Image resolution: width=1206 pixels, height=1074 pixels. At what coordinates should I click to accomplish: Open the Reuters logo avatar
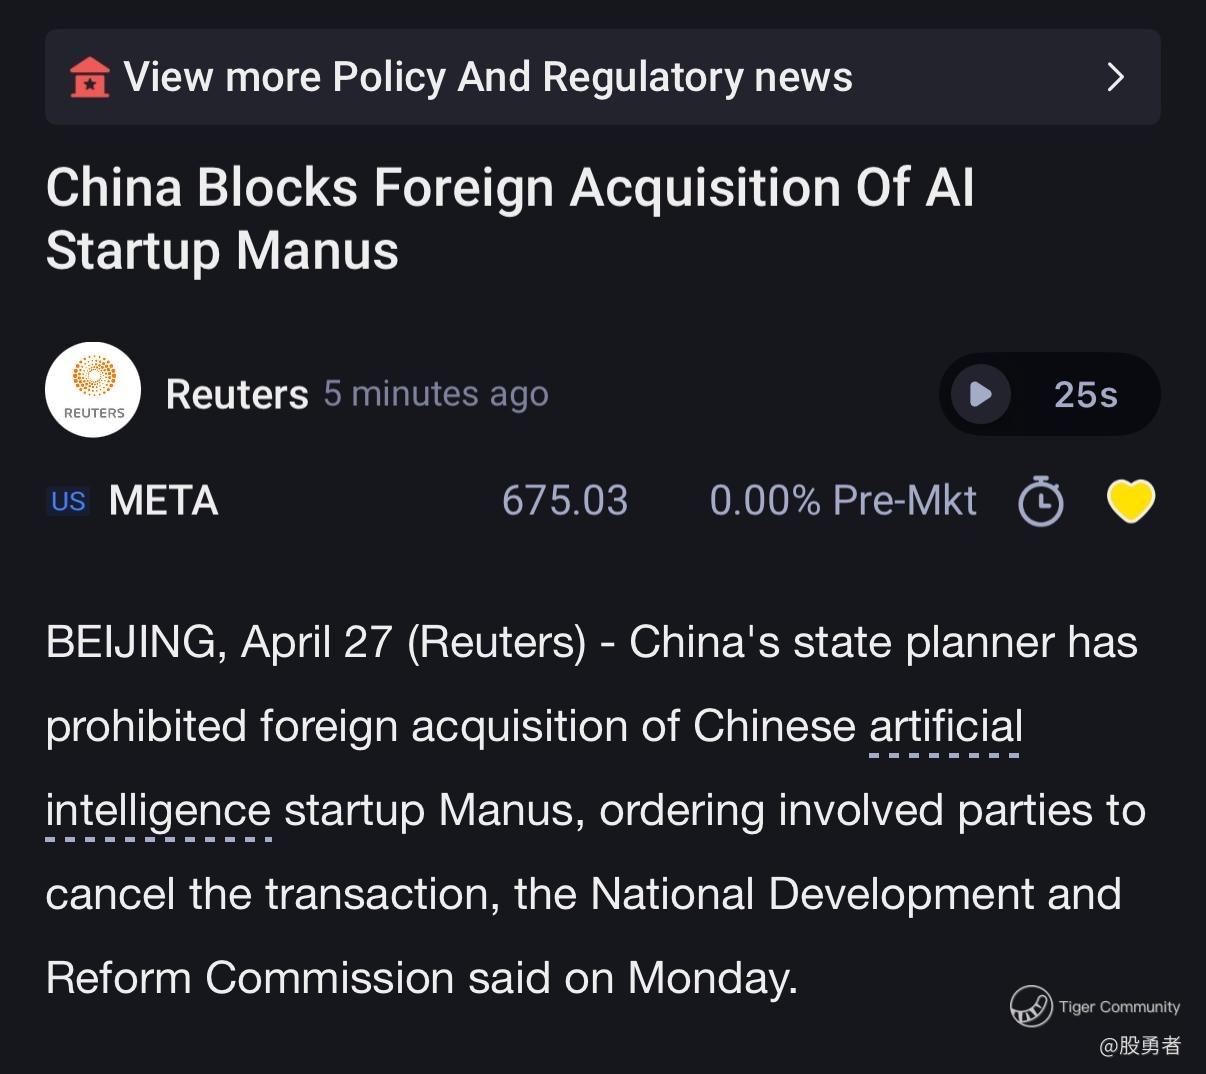(93, 390)
